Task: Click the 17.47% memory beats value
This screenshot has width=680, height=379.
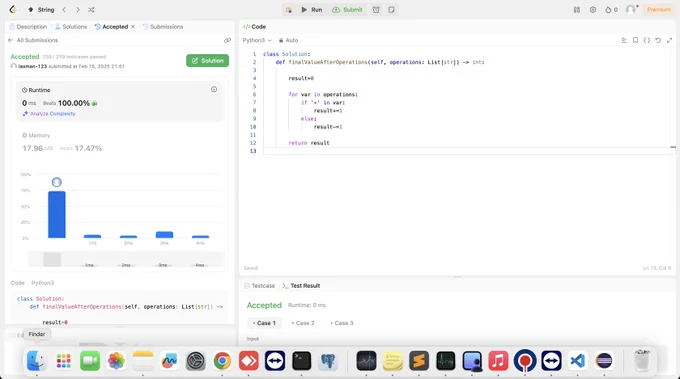Action: pos(88,148)
